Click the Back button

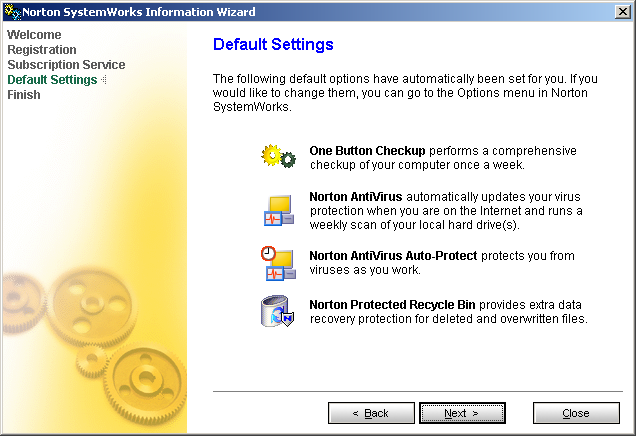[371, 413]
